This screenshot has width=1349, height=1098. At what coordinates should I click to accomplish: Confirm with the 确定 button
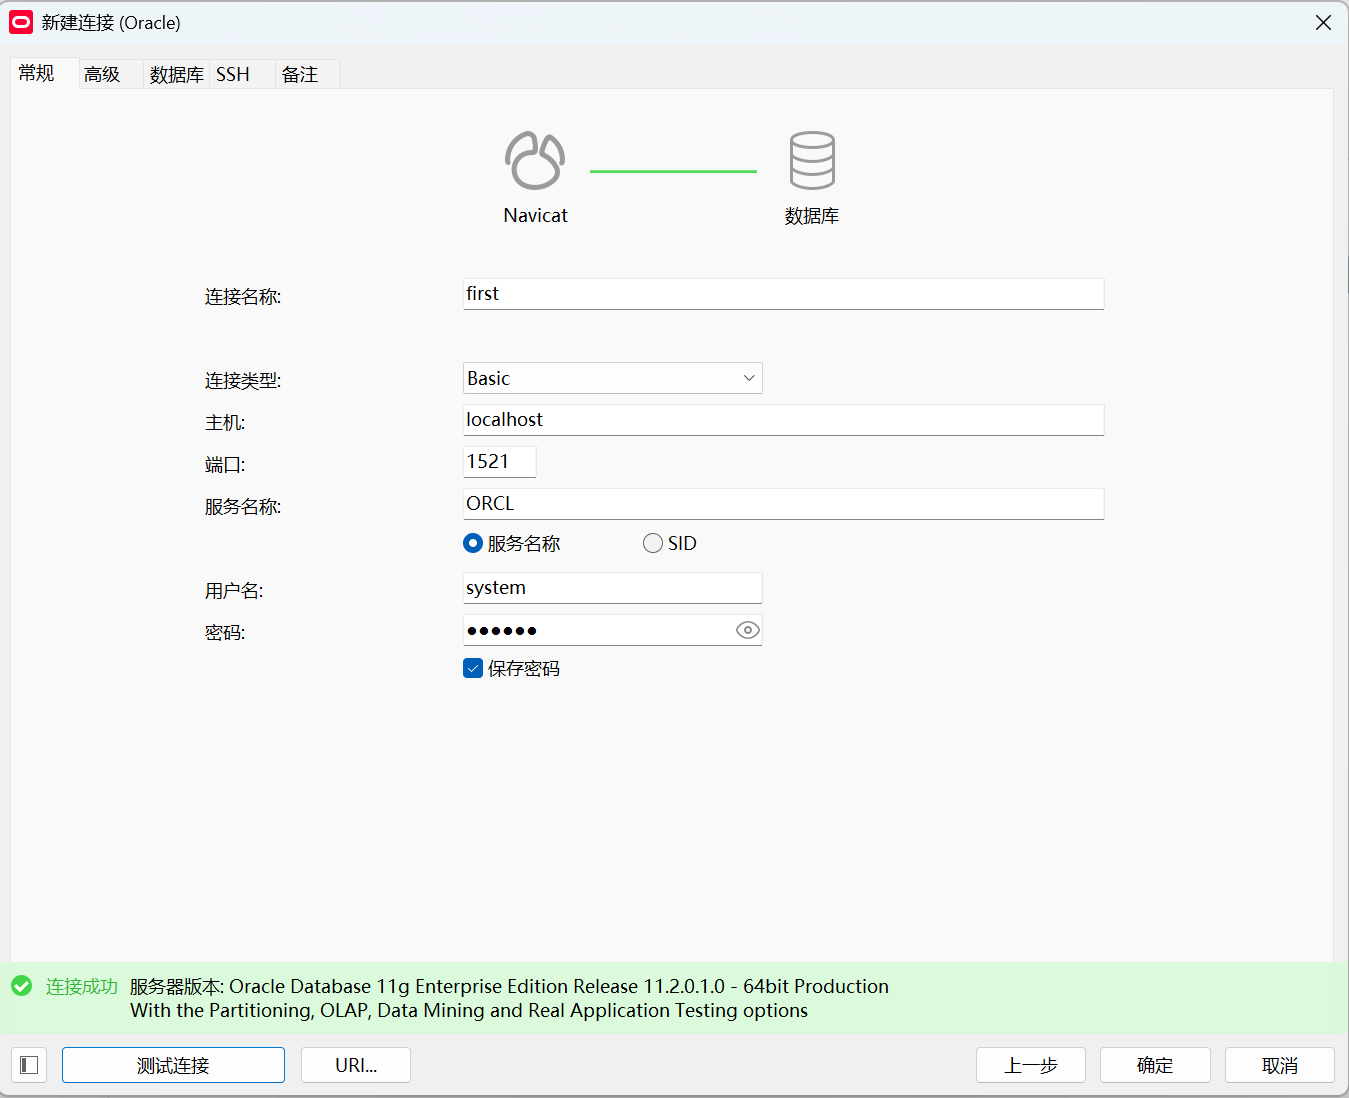(x=1155, y=1065)
